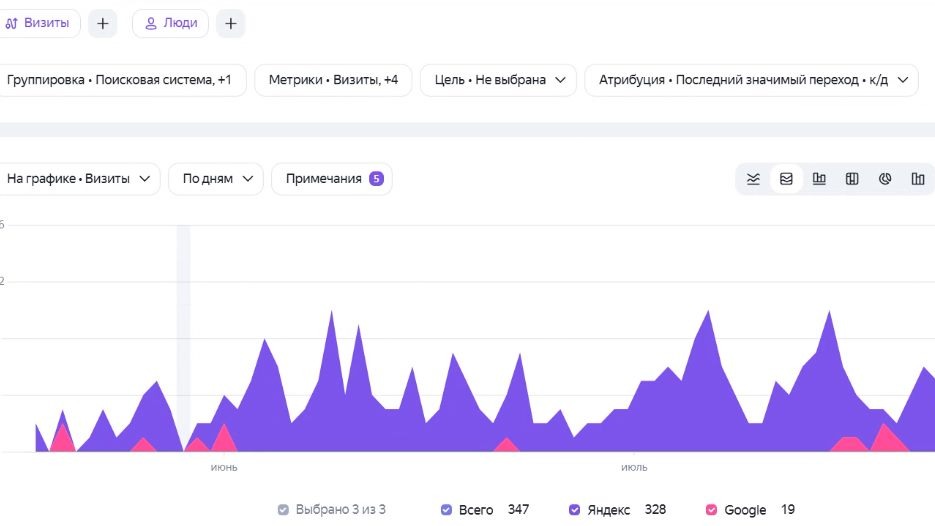Screen dimensions: 935x526
Task: Click the июнь axis label
Action: 224,468
